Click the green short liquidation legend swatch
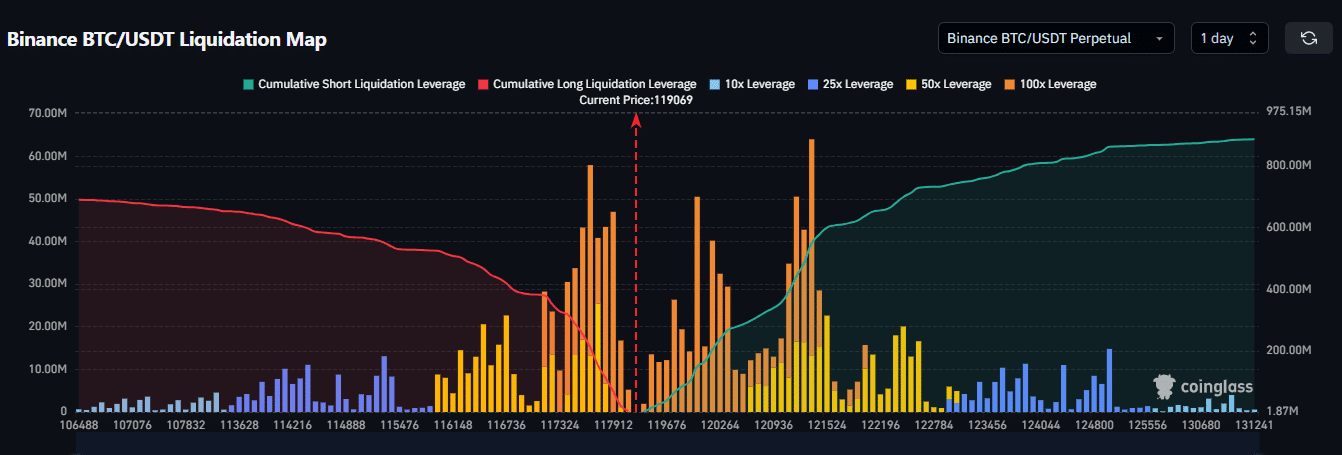Image resolution: width=1342 pixels, height=455 pixels. click(x=248, y=84)
